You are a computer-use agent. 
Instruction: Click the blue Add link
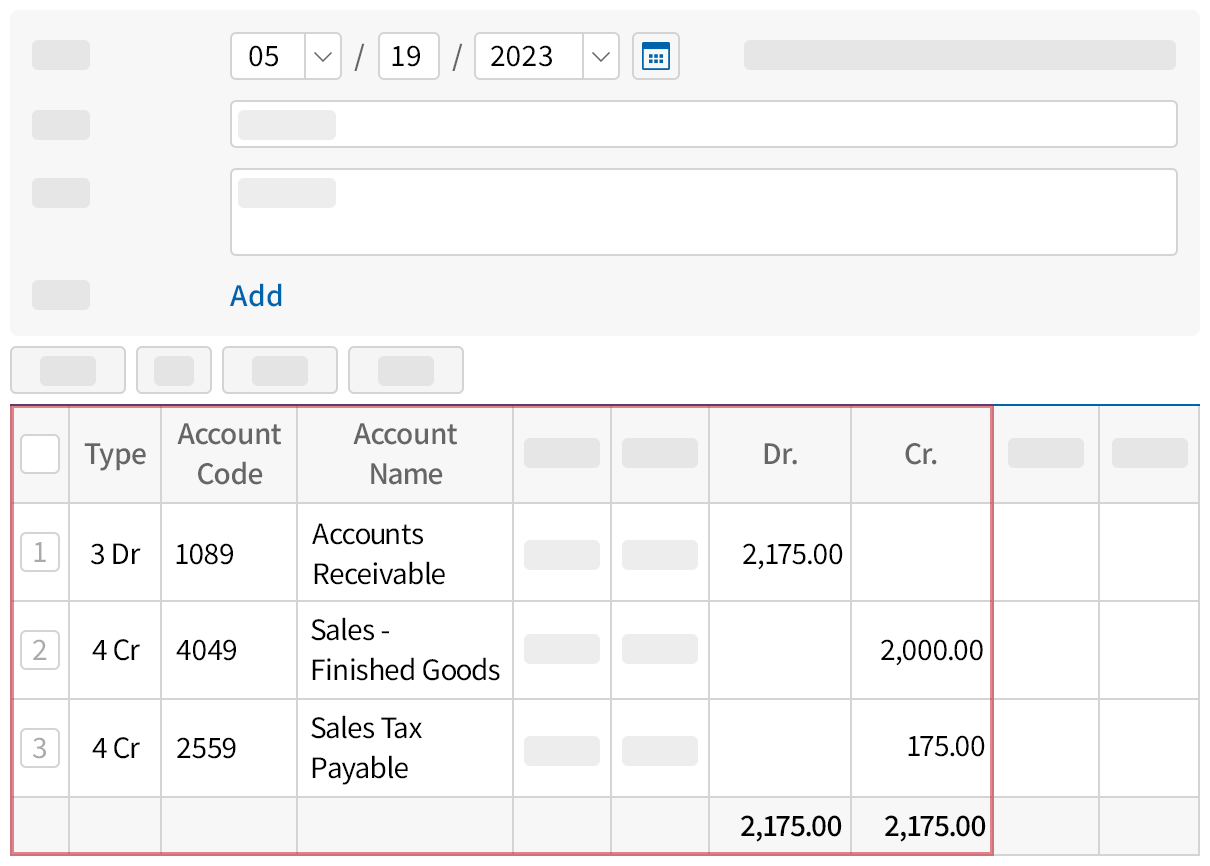tap(256, 296)
